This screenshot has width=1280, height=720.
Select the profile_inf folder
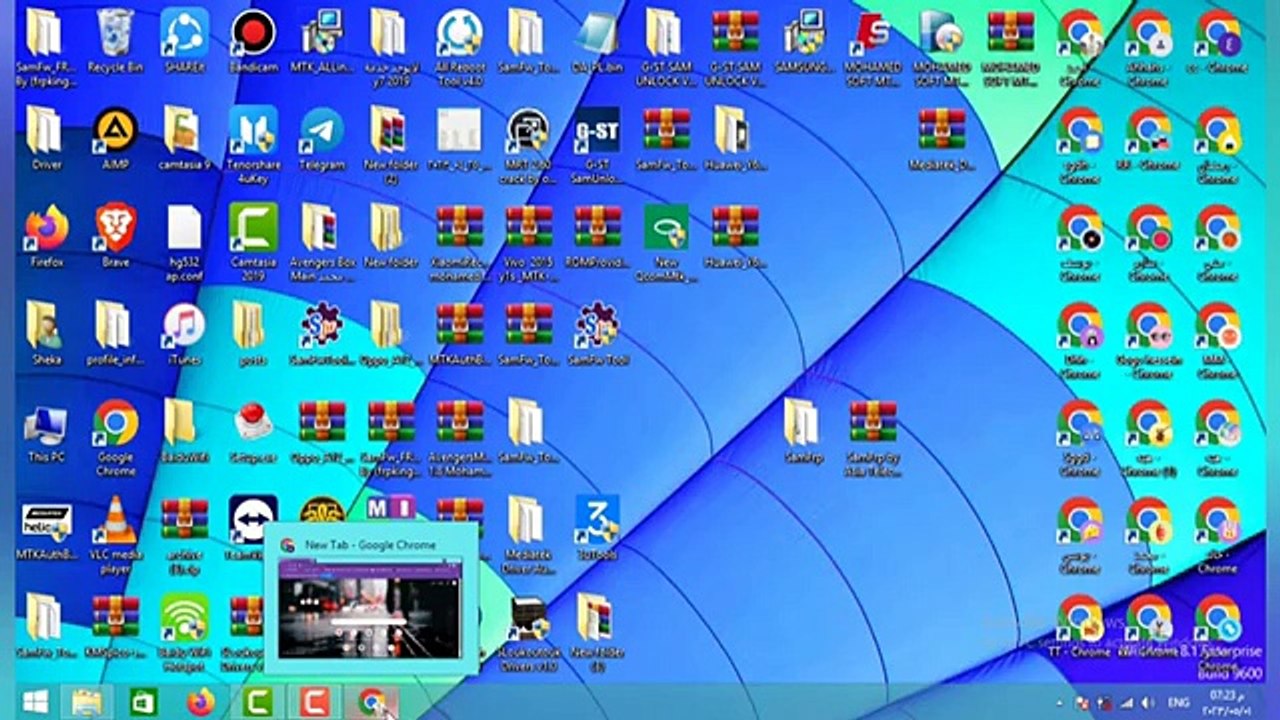pyautogui.click(x=116, y=333)
